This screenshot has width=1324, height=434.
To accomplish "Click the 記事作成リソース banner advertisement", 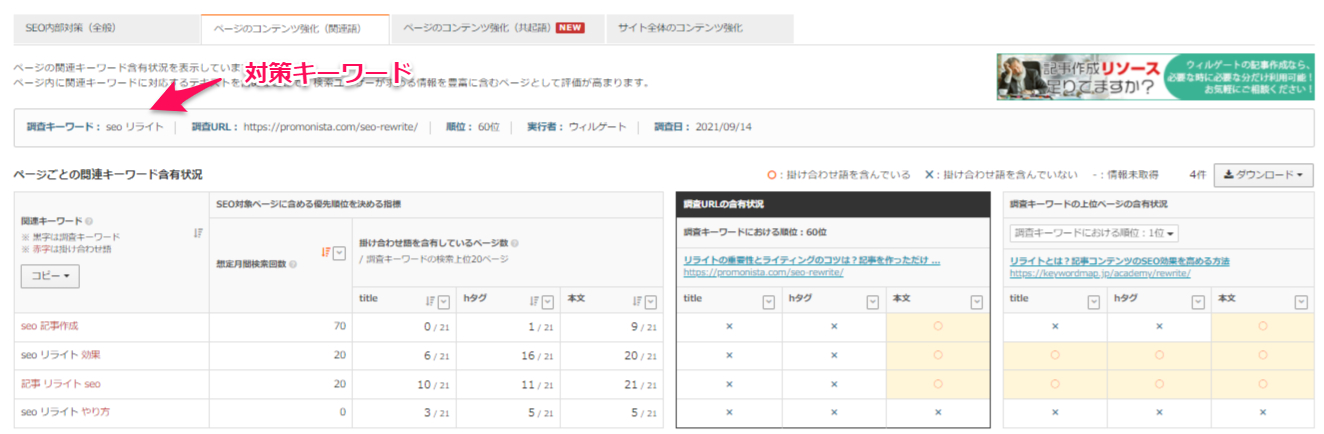I will coord(1155,77).
